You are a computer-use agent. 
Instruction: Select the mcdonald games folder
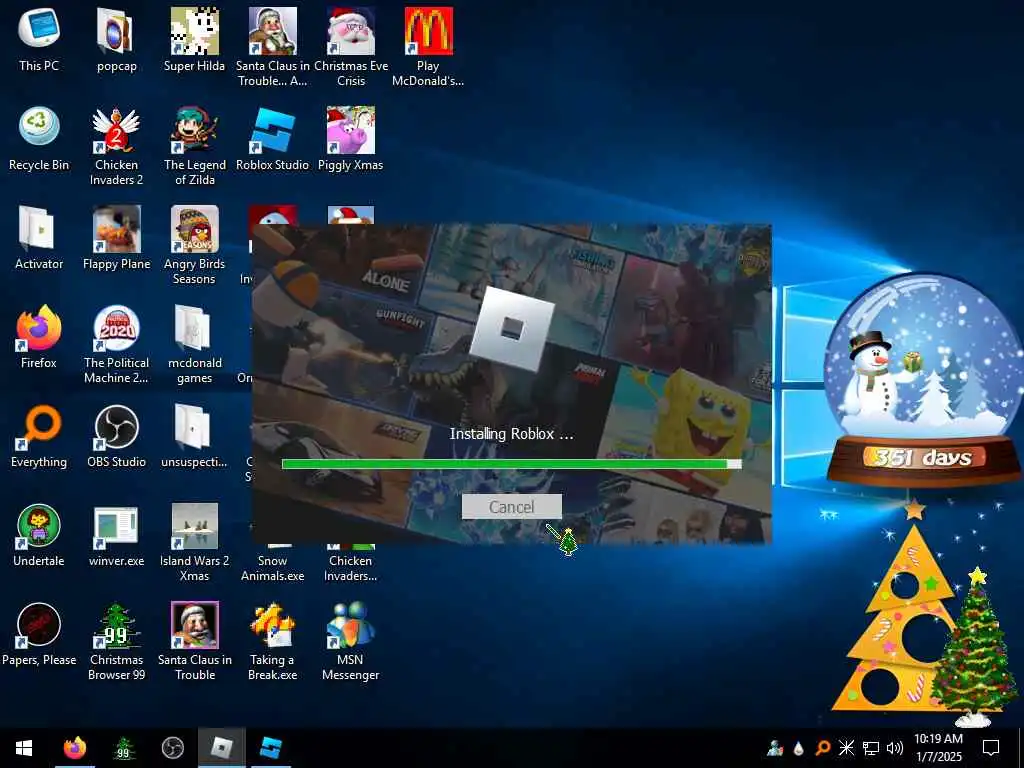pyautogui.click(x=194, y=345)
